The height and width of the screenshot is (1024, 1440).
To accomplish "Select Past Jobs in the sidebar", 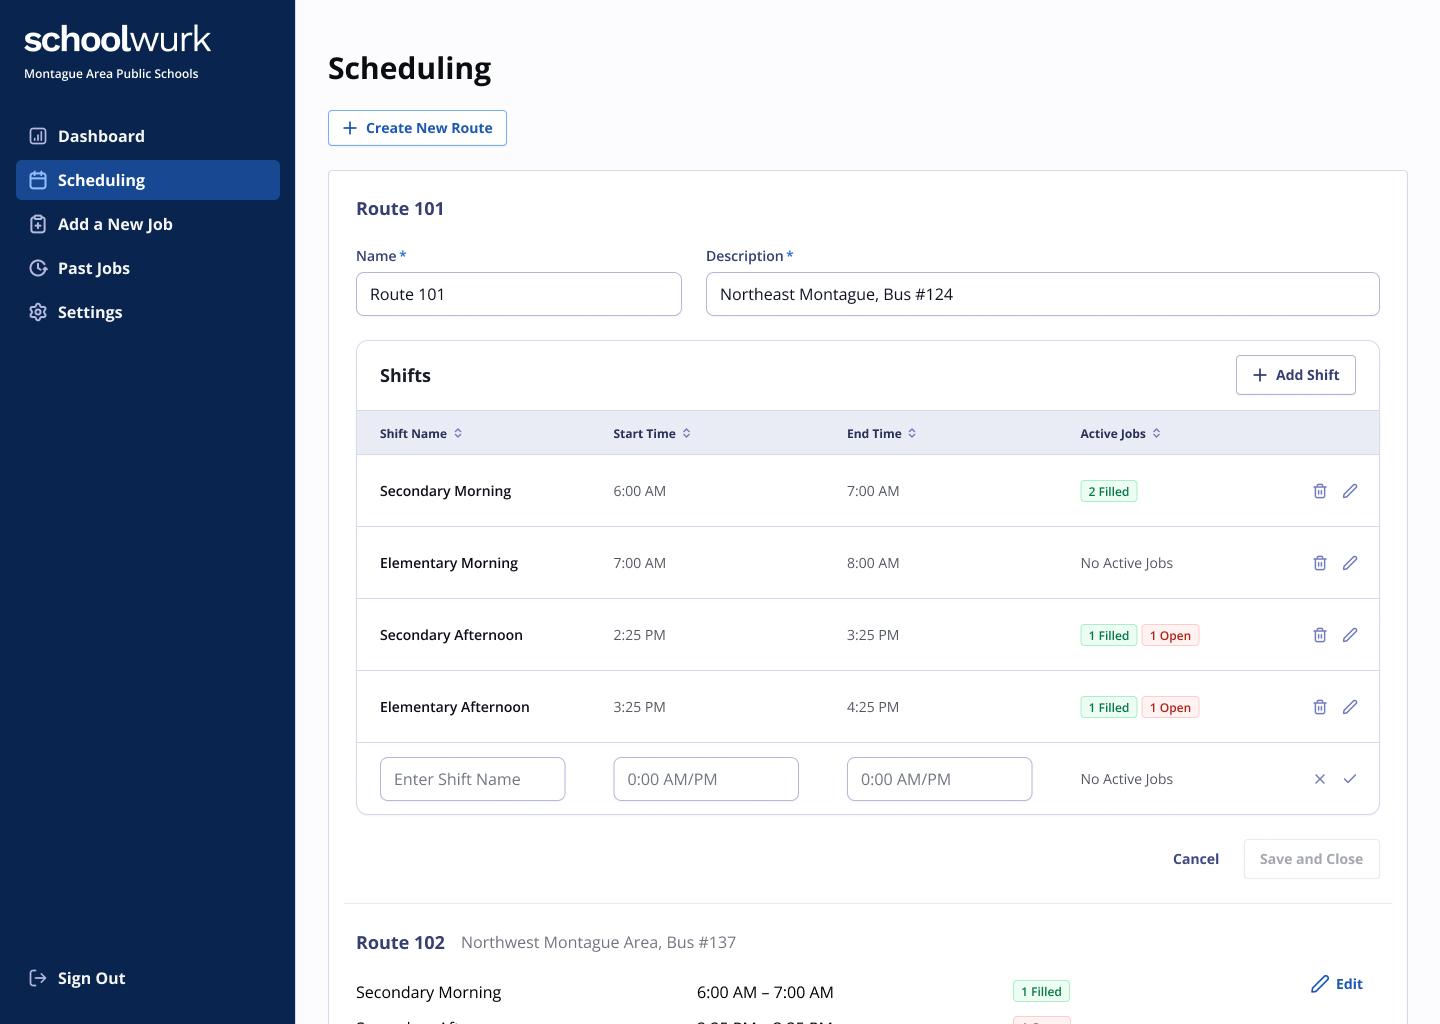I will (x=94, y=268).
